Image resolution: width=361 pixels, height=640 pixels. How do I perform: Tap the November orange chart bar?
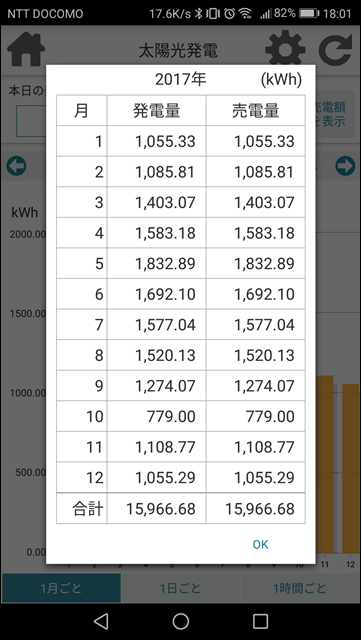[x=325, y=464]
